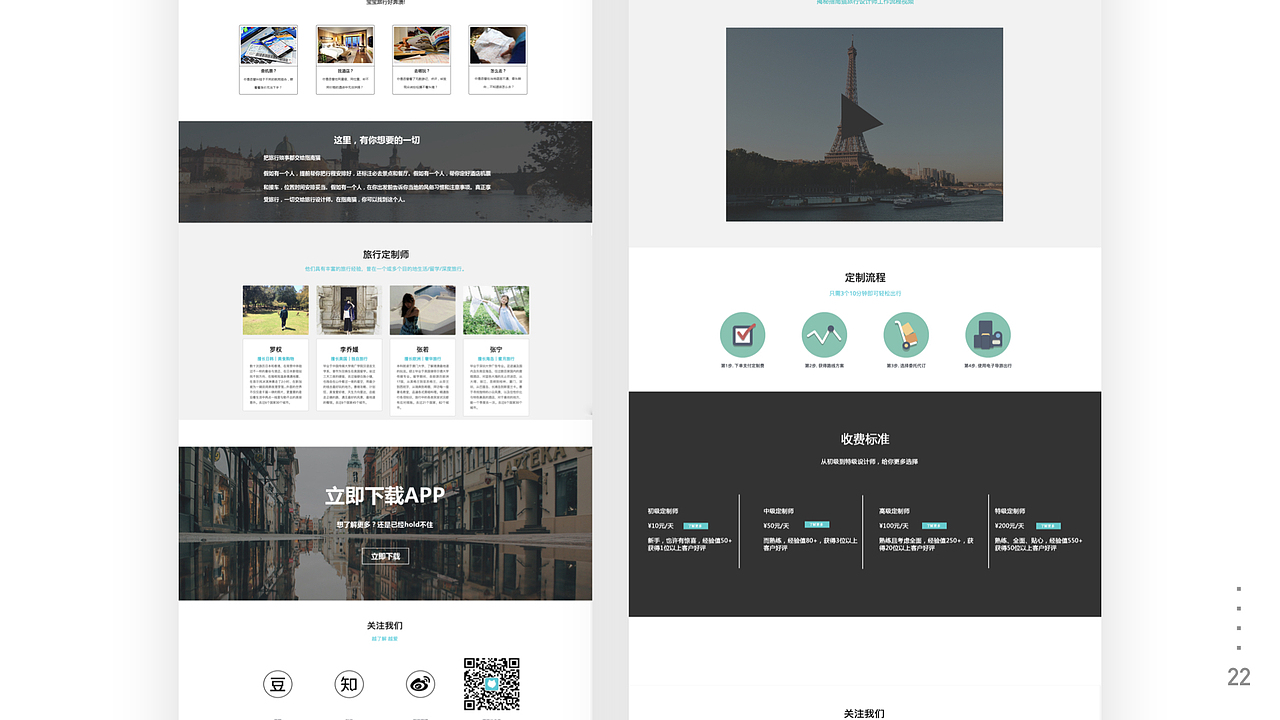Click the 初级定制师 tier title
1280x720 pixels.
663,511
